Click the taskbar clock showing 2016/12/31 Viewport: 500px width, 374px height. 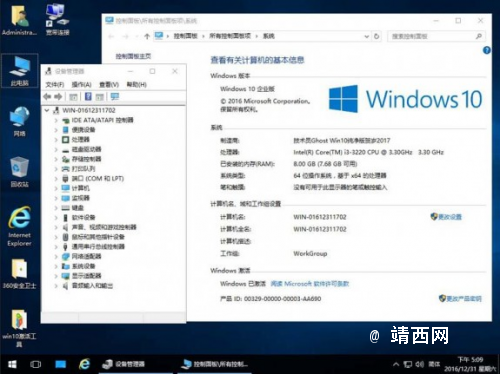(x=470, y=364)
